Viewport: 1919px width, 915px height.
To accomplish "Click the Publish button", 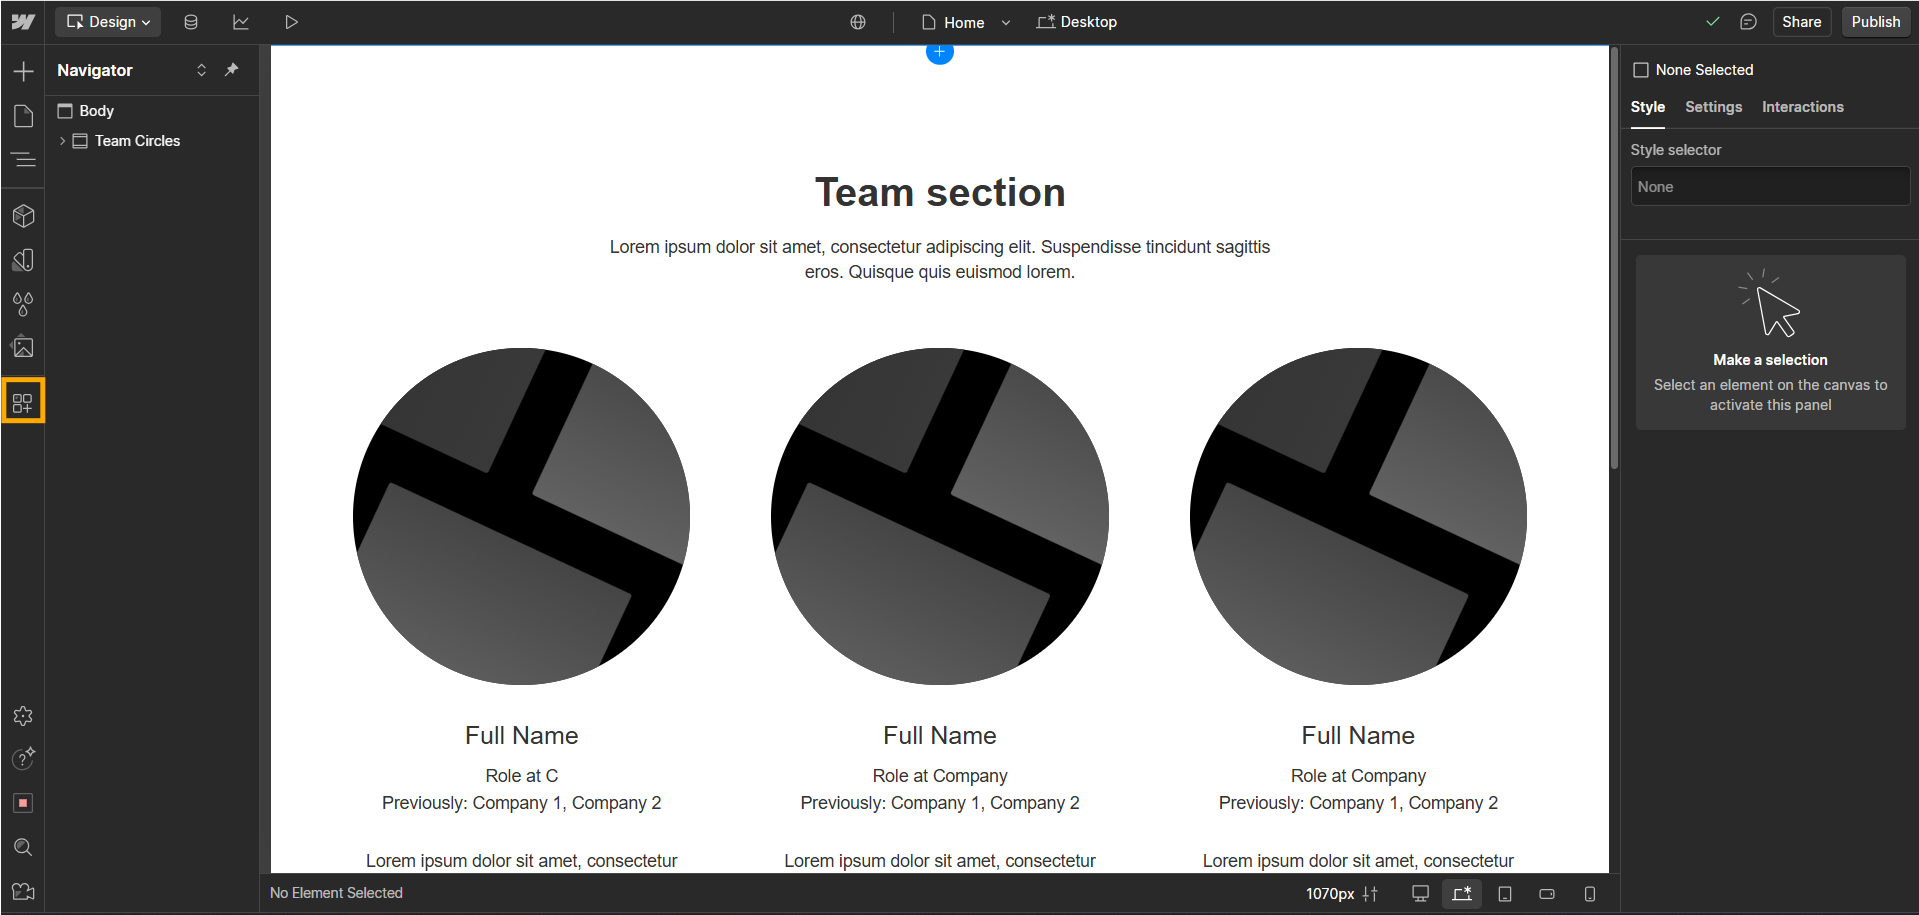I will (1875, 22).
